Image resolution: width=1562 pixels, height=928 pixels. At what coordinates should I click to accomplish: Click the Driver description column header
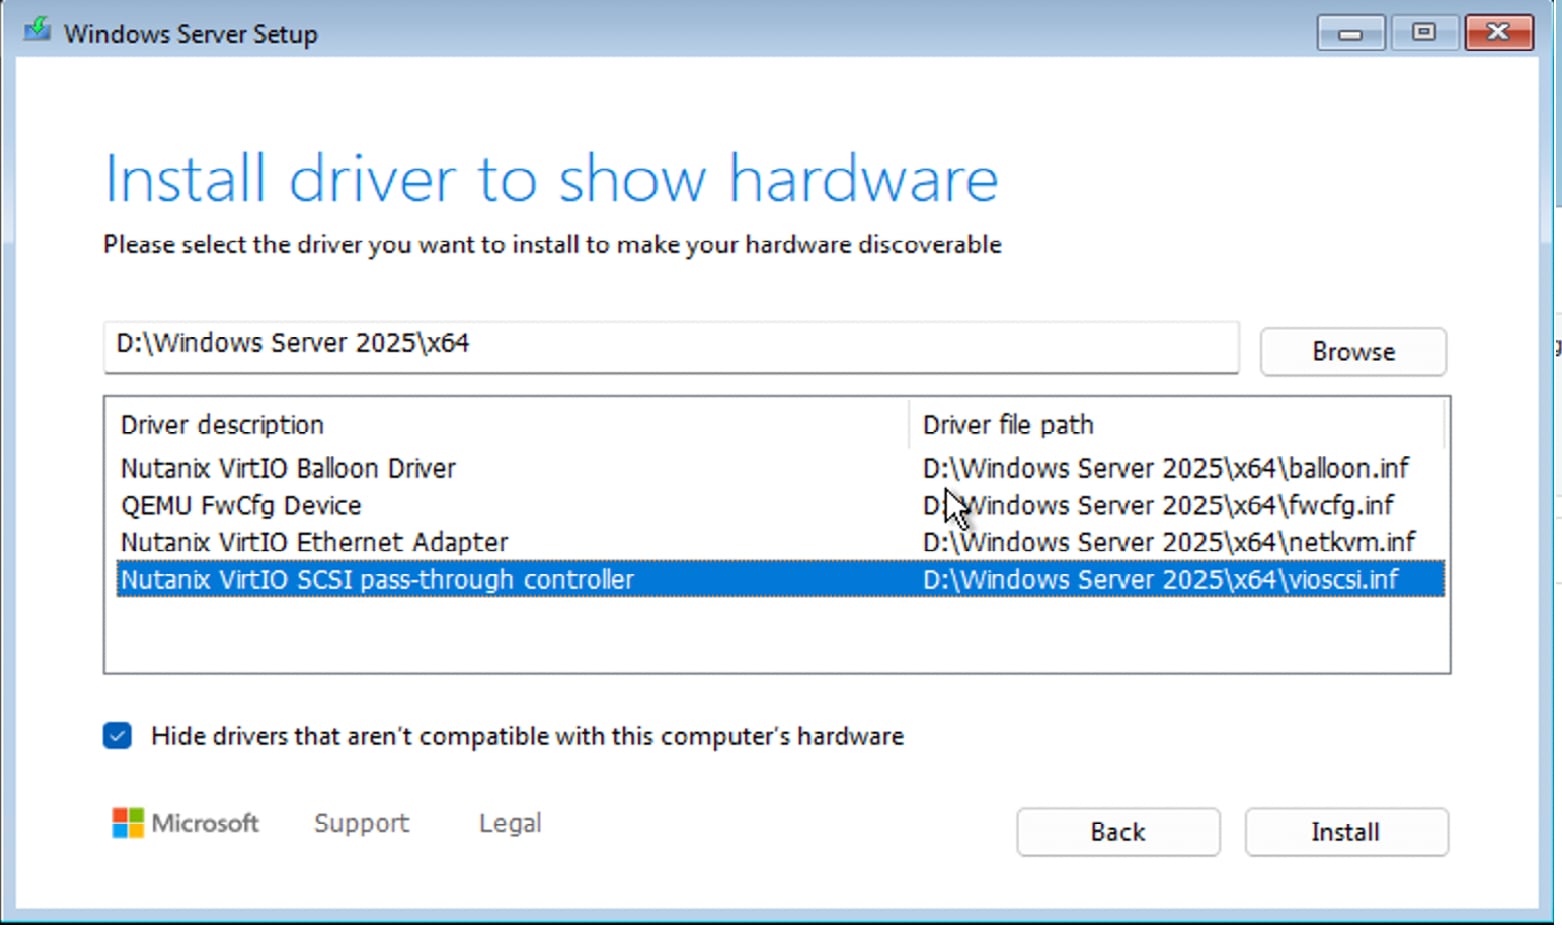point(222,424)
